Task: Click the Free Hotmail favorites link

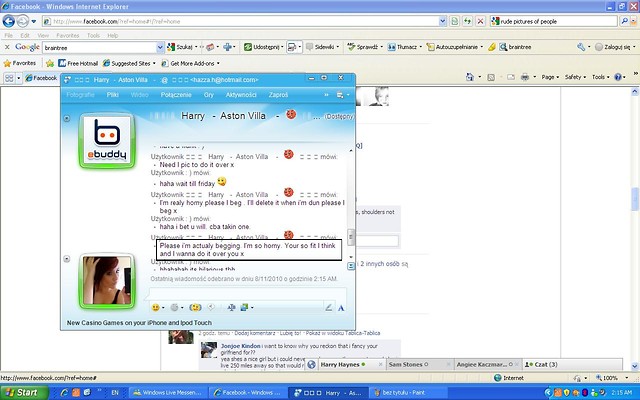Action: pyautogui.click(x=78, y=63)
